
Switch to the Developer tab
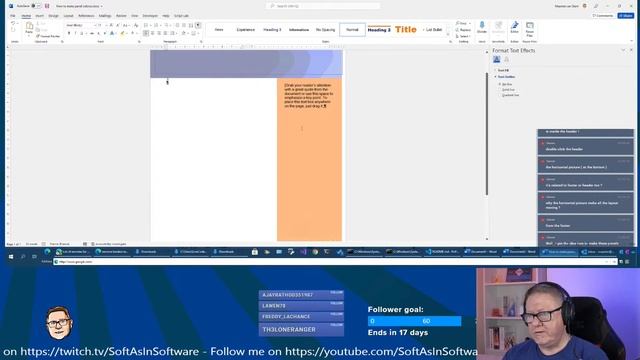[x=150, y=16]
